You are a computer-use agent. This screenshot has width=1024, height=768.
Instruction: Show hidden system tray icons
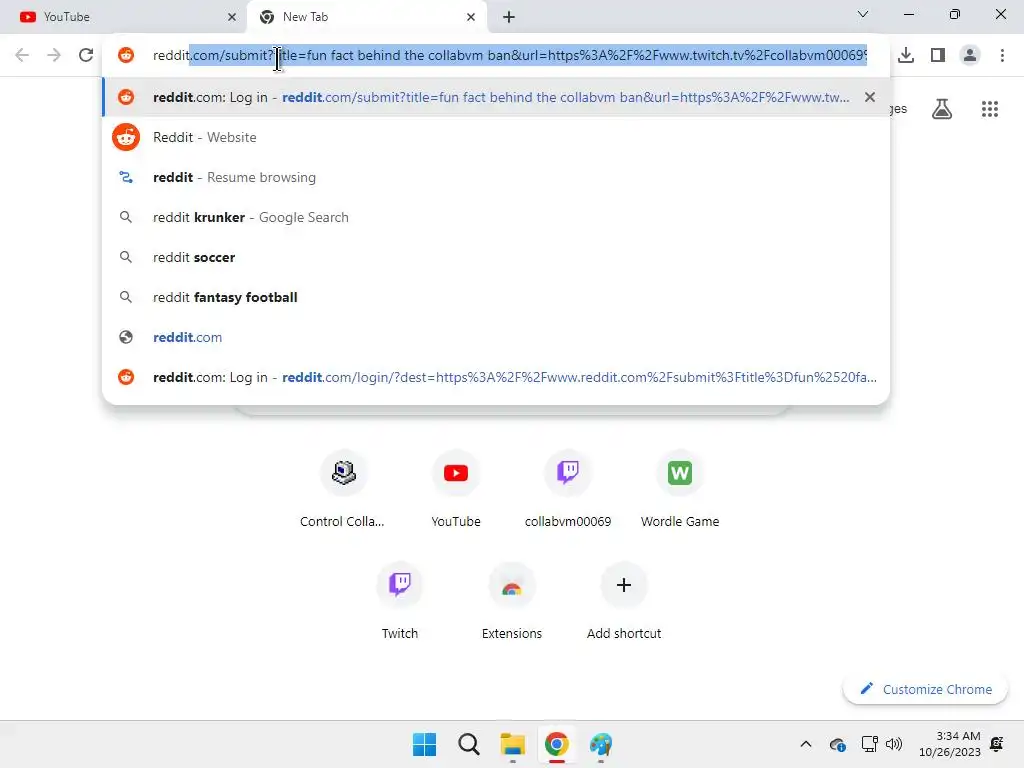(806, 744)
